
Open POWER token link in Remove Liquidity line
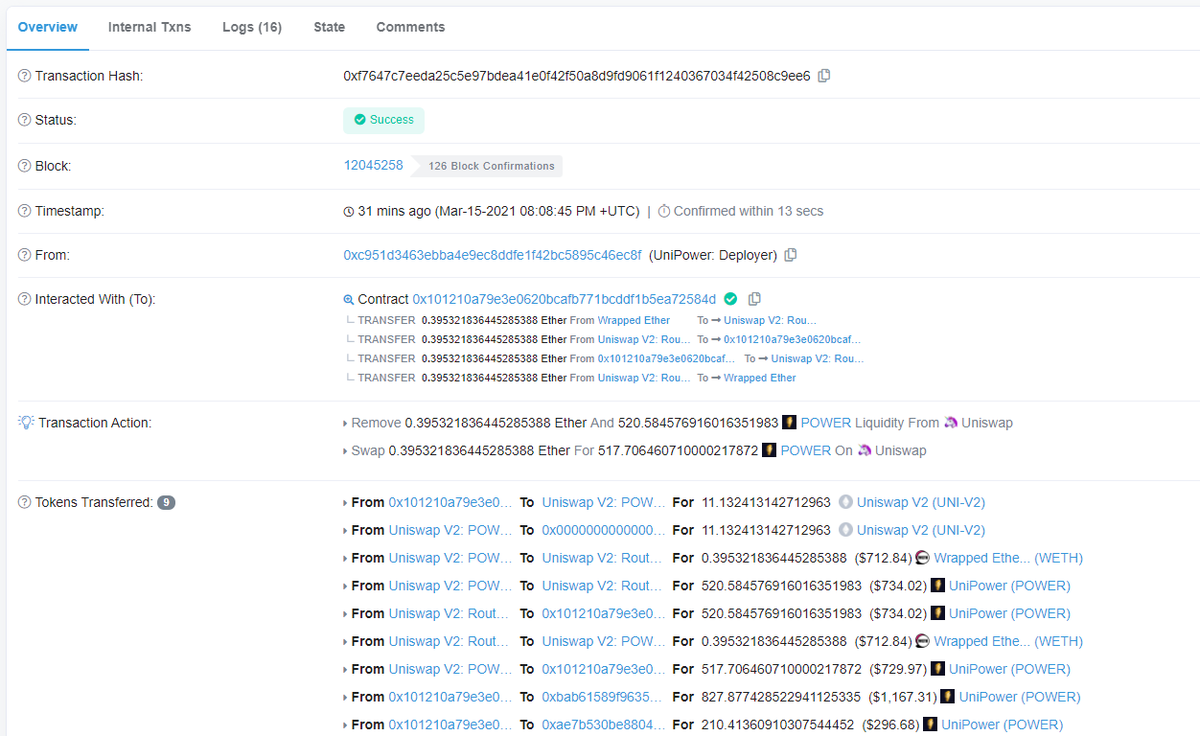(x=826, y=423)
